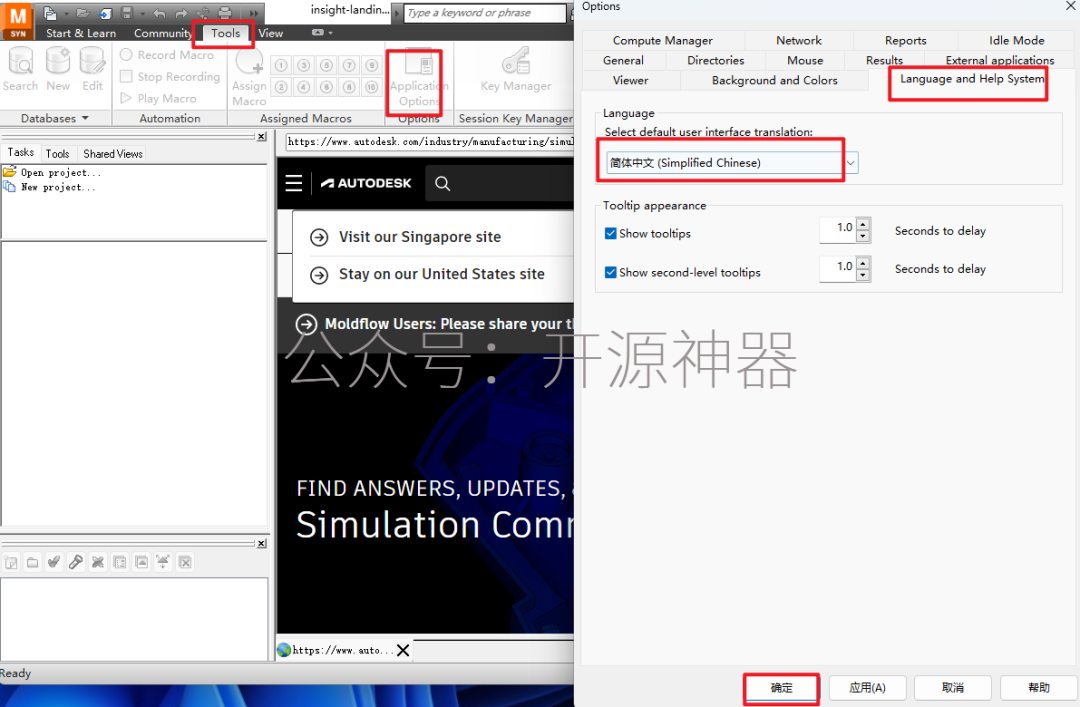1080x707 pixels.
Task: Open the Background and Colors tab
Action: click(775, 81)
